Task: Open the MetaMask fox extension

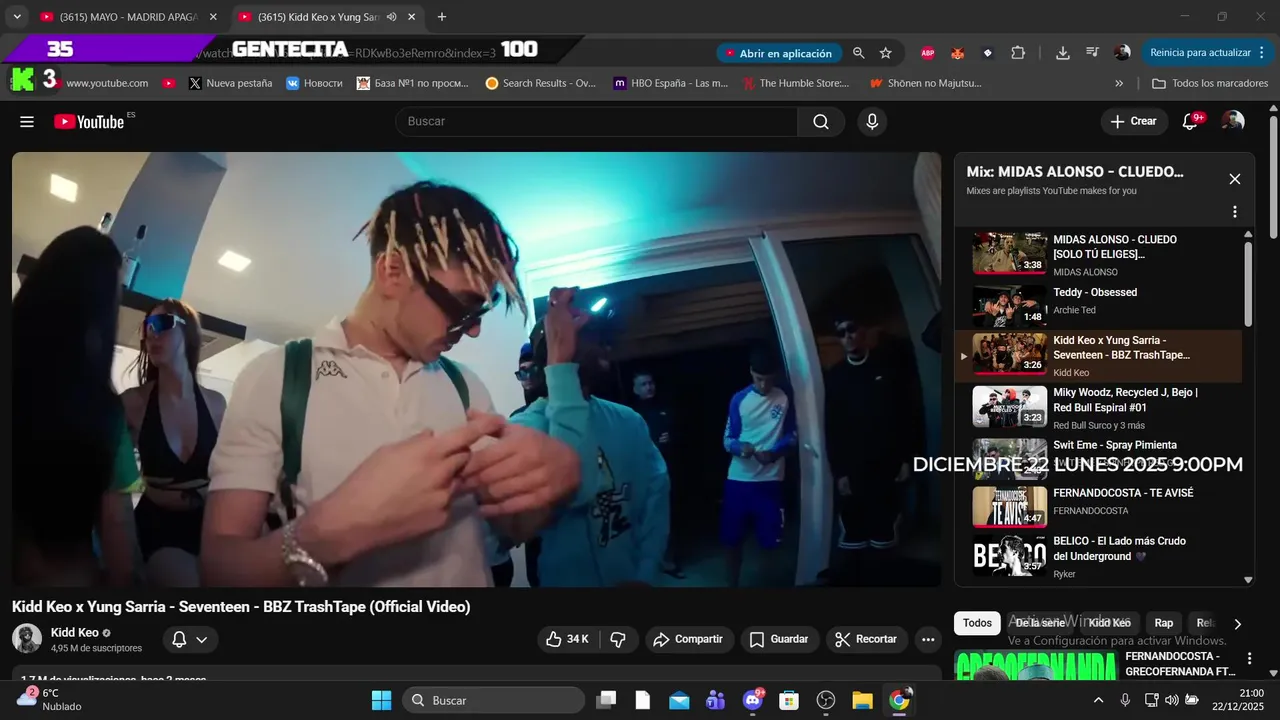Action: pos(957,53)
